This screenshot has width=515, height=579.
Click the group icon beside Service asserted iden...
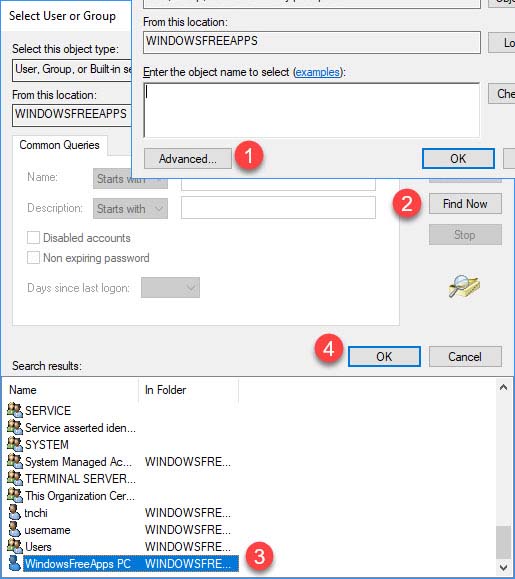point(15,426)
